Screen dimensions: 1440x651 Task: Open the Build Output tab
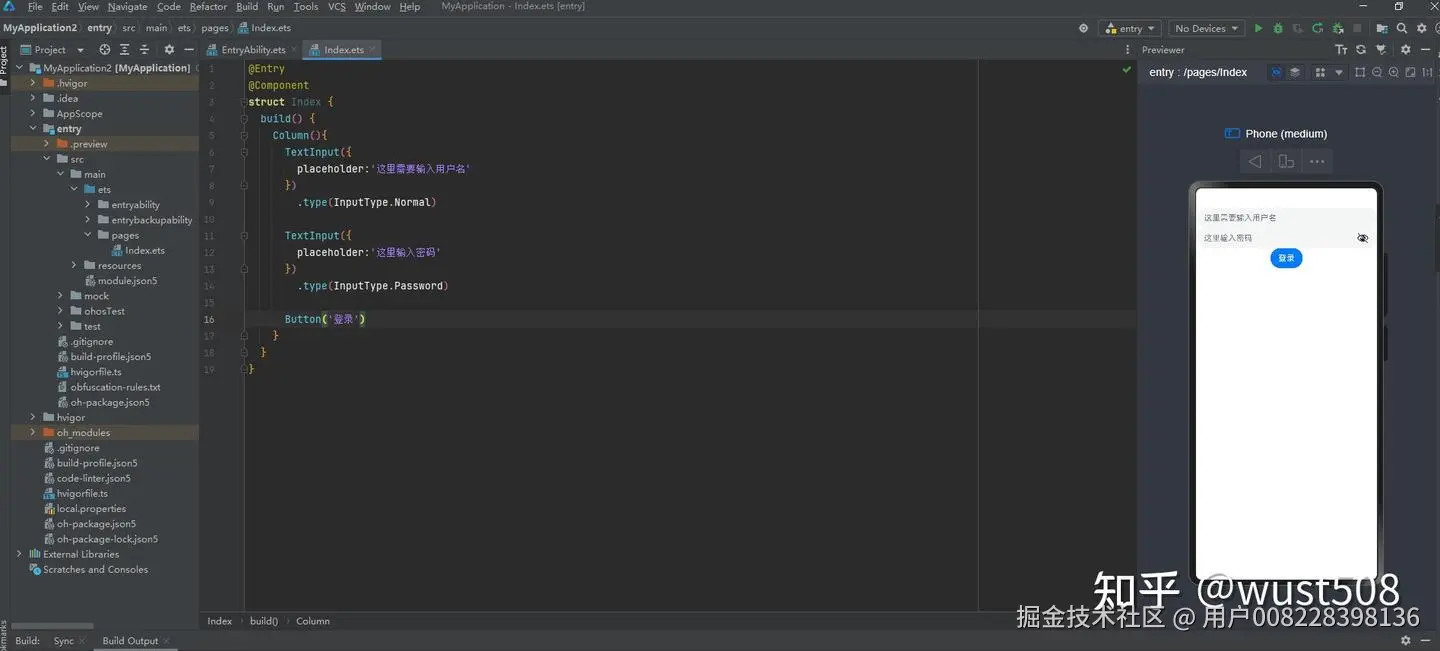coord(130,641)
